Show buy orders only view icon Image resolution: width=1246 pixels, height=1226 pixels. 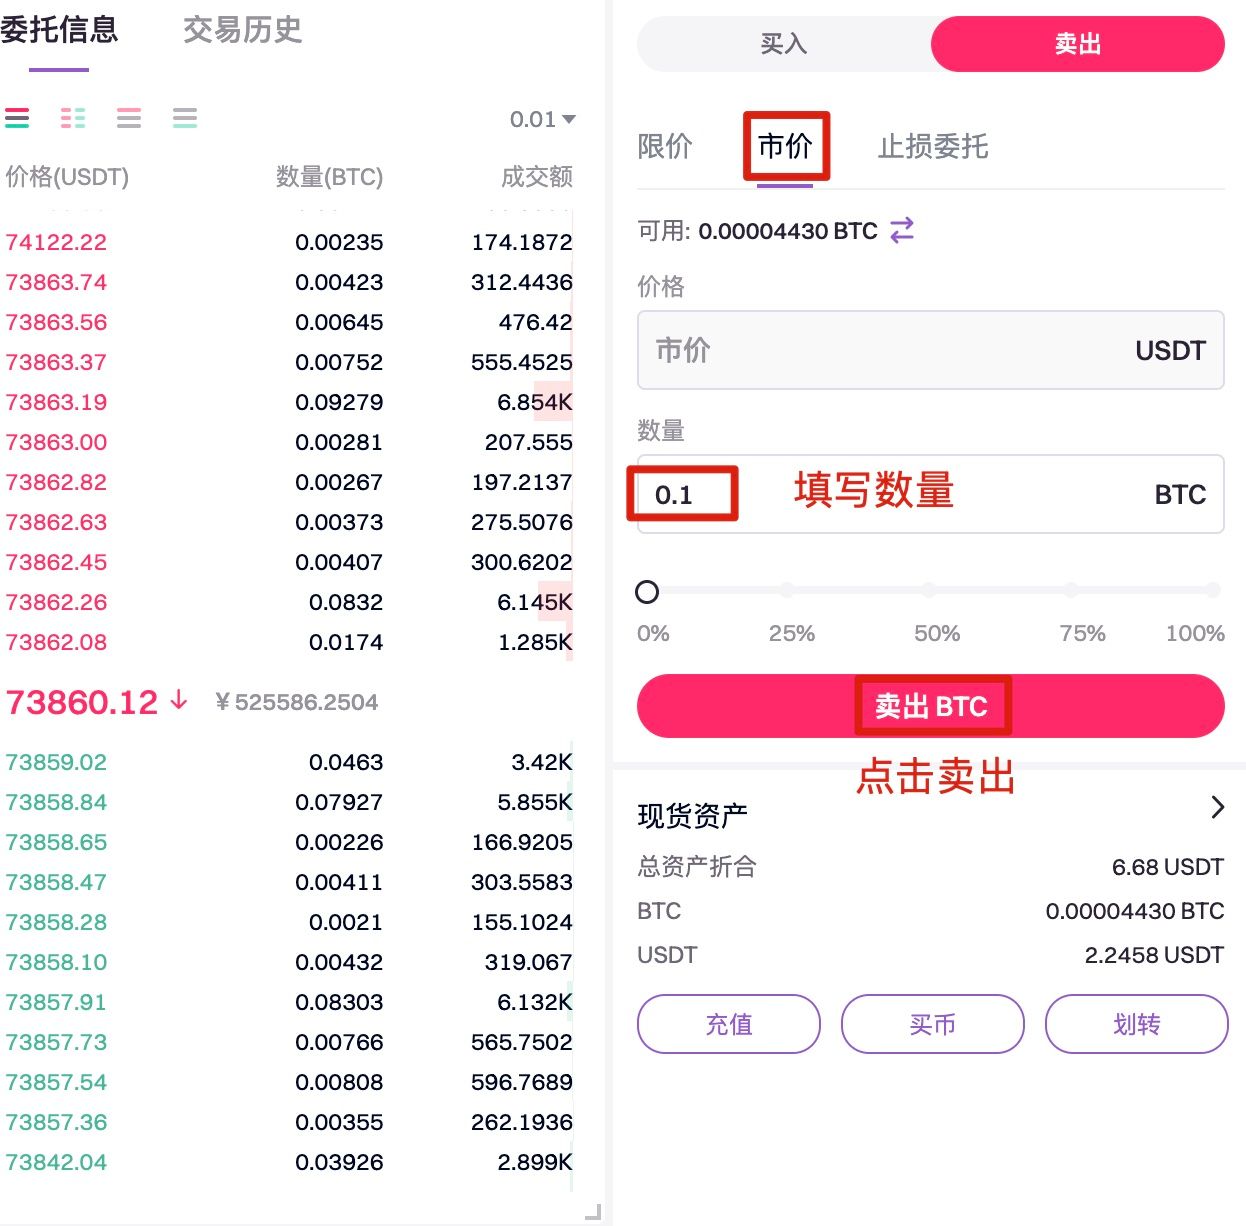coord(185,118)
